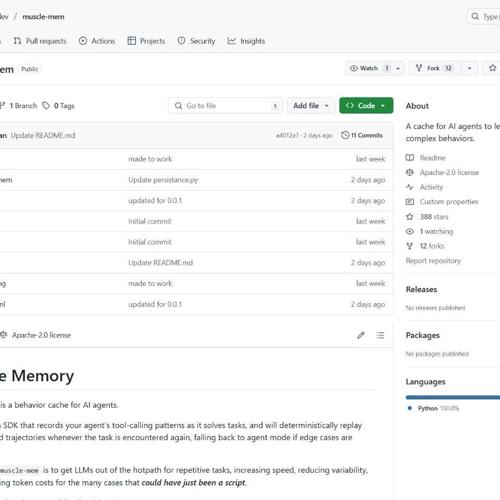Image resolution: width=500 pixels, height=500 pixels.
Task: Click the book icon beside Readme
Action: click(410, 158)
